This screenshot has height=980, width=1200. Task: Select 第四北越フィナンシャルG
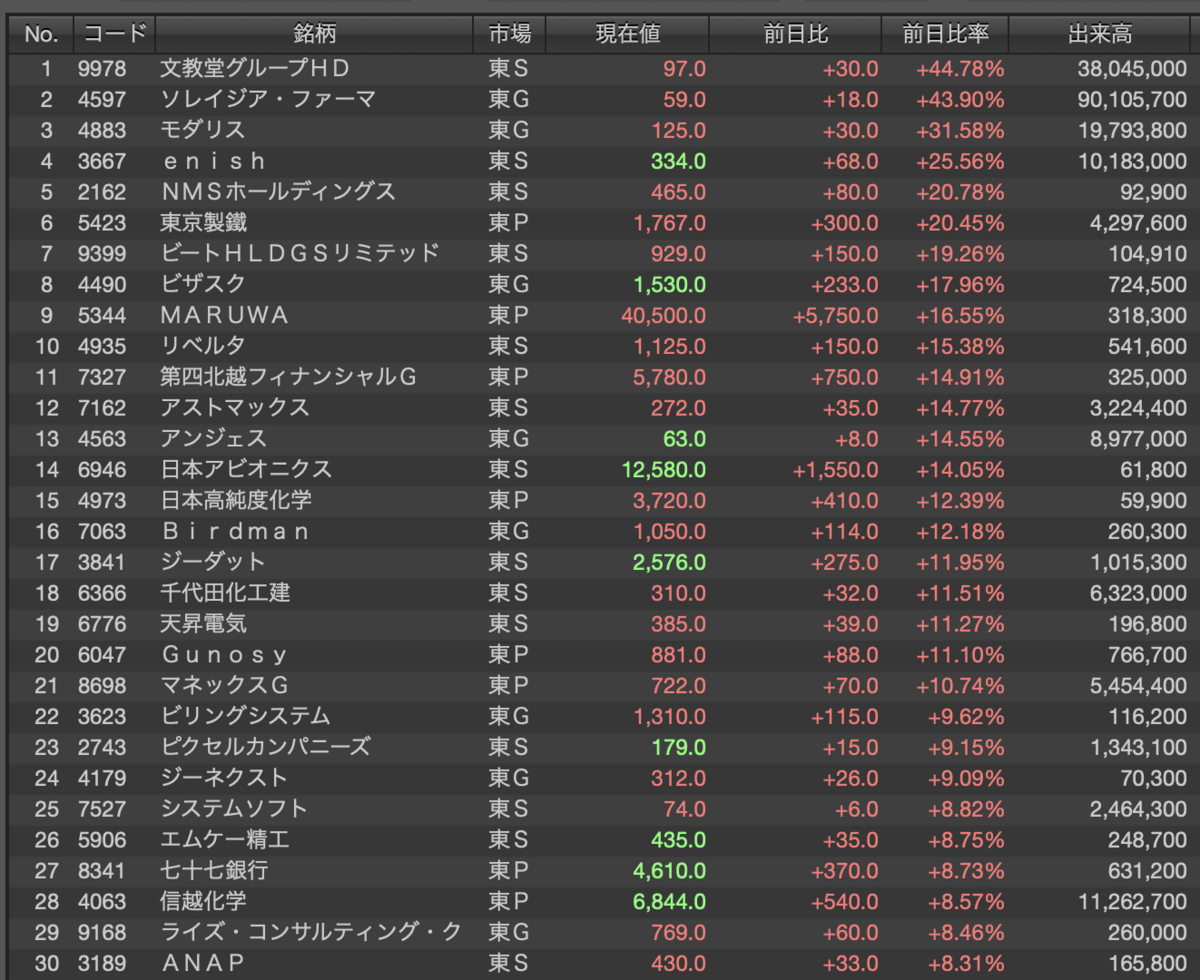288,377
